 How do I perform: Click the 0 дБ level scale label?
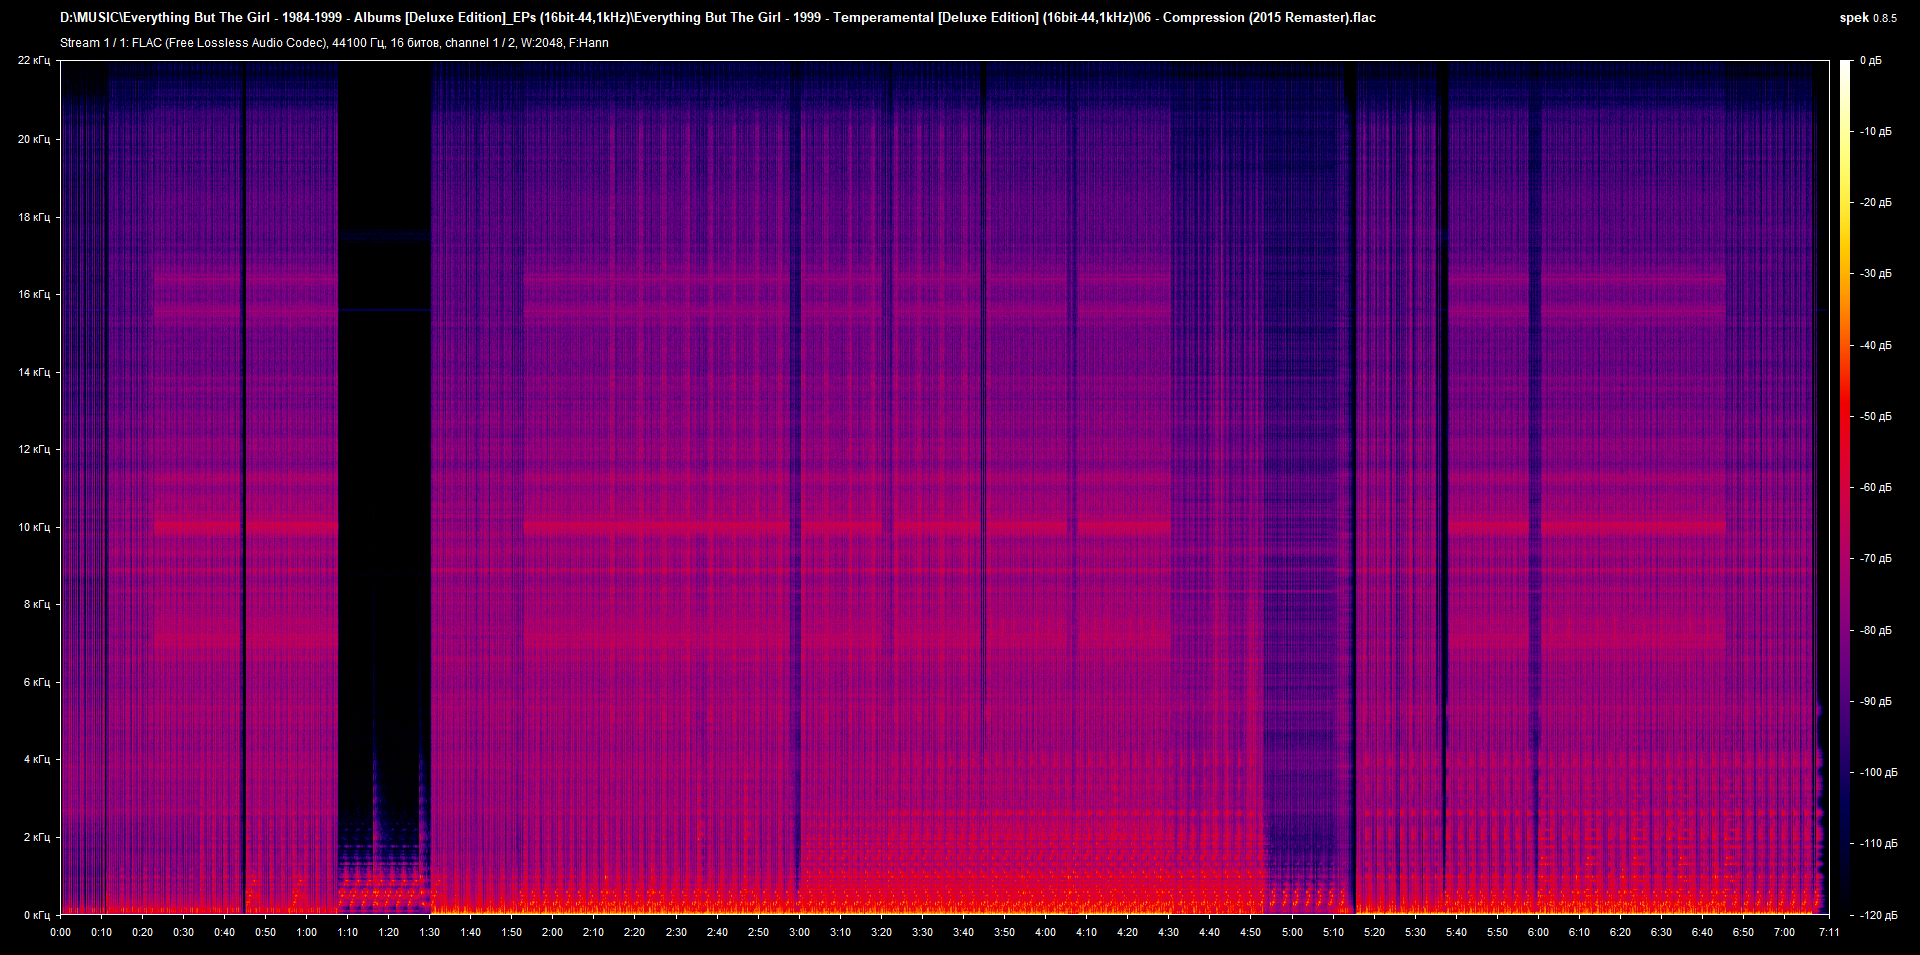(x=1871, y=61)
